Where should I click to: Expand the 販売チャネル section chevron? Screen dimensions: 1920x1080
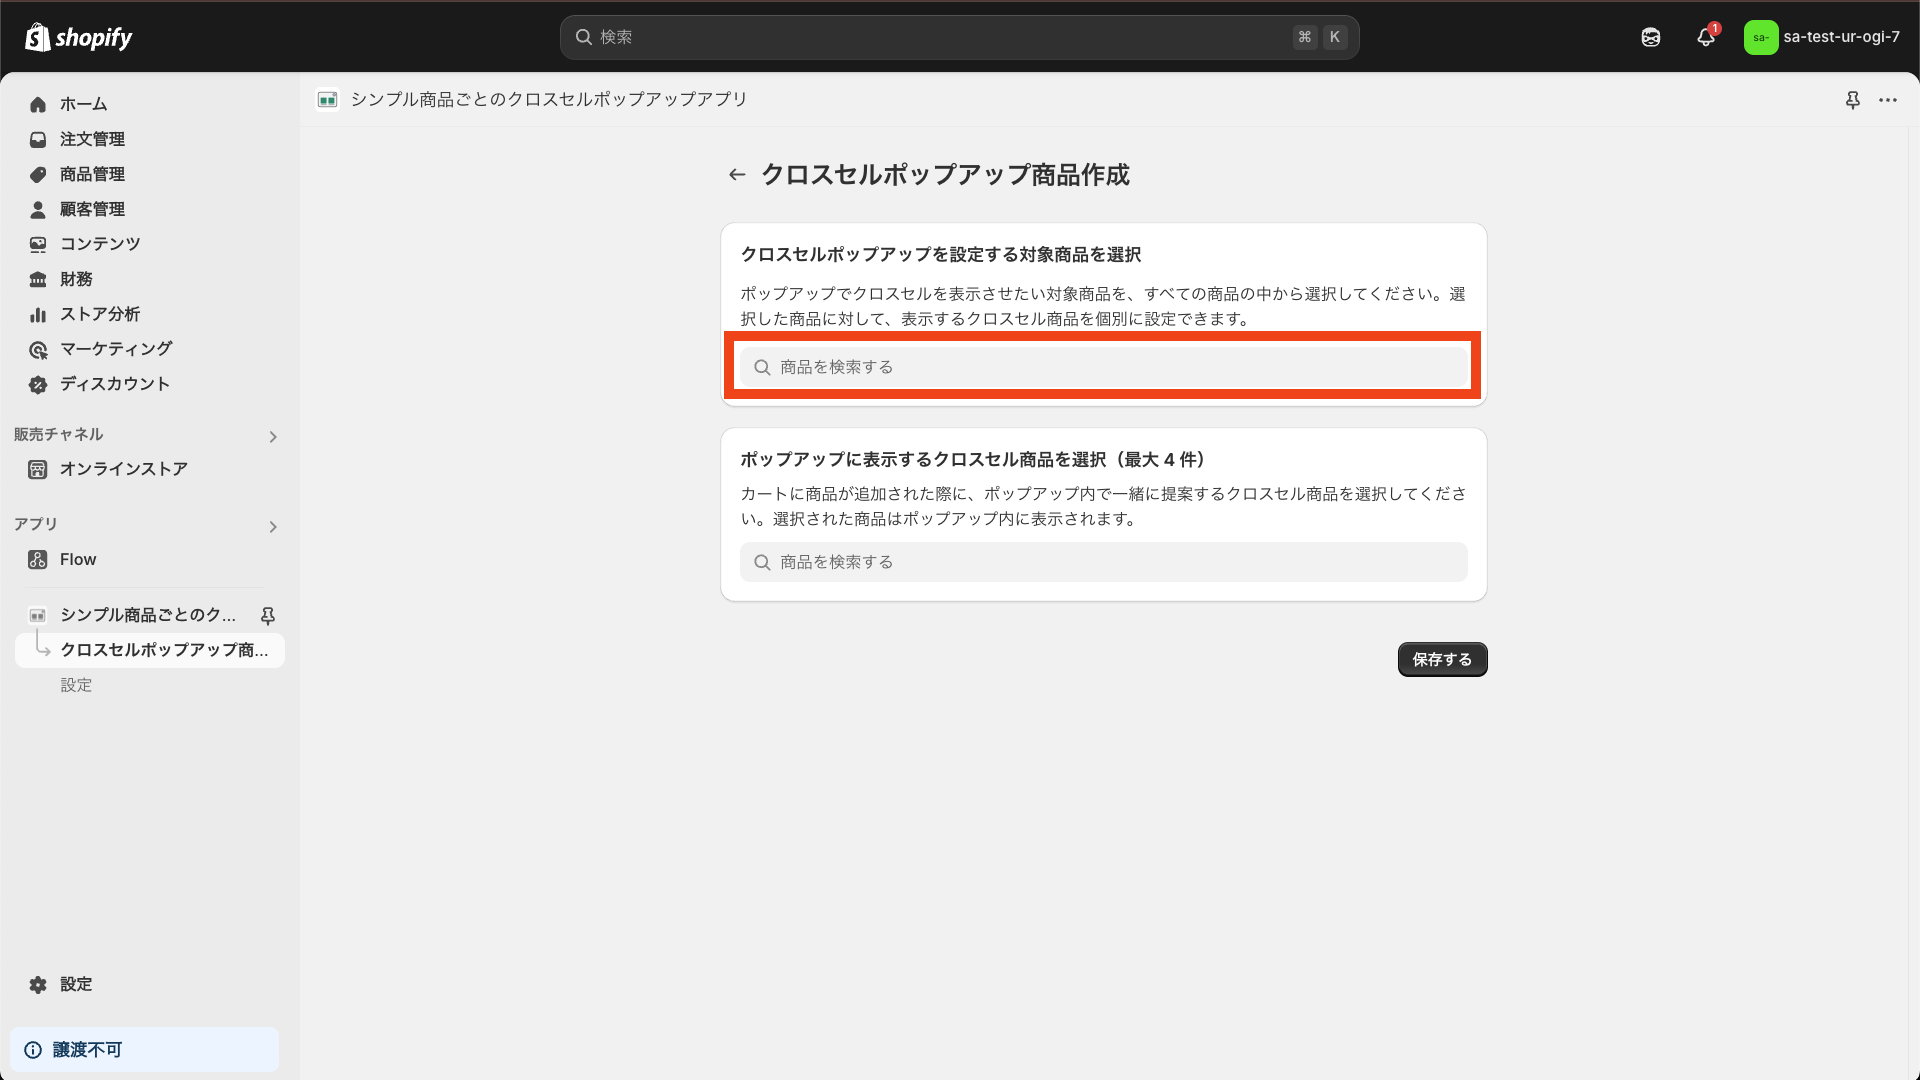(x=272, y=436)
